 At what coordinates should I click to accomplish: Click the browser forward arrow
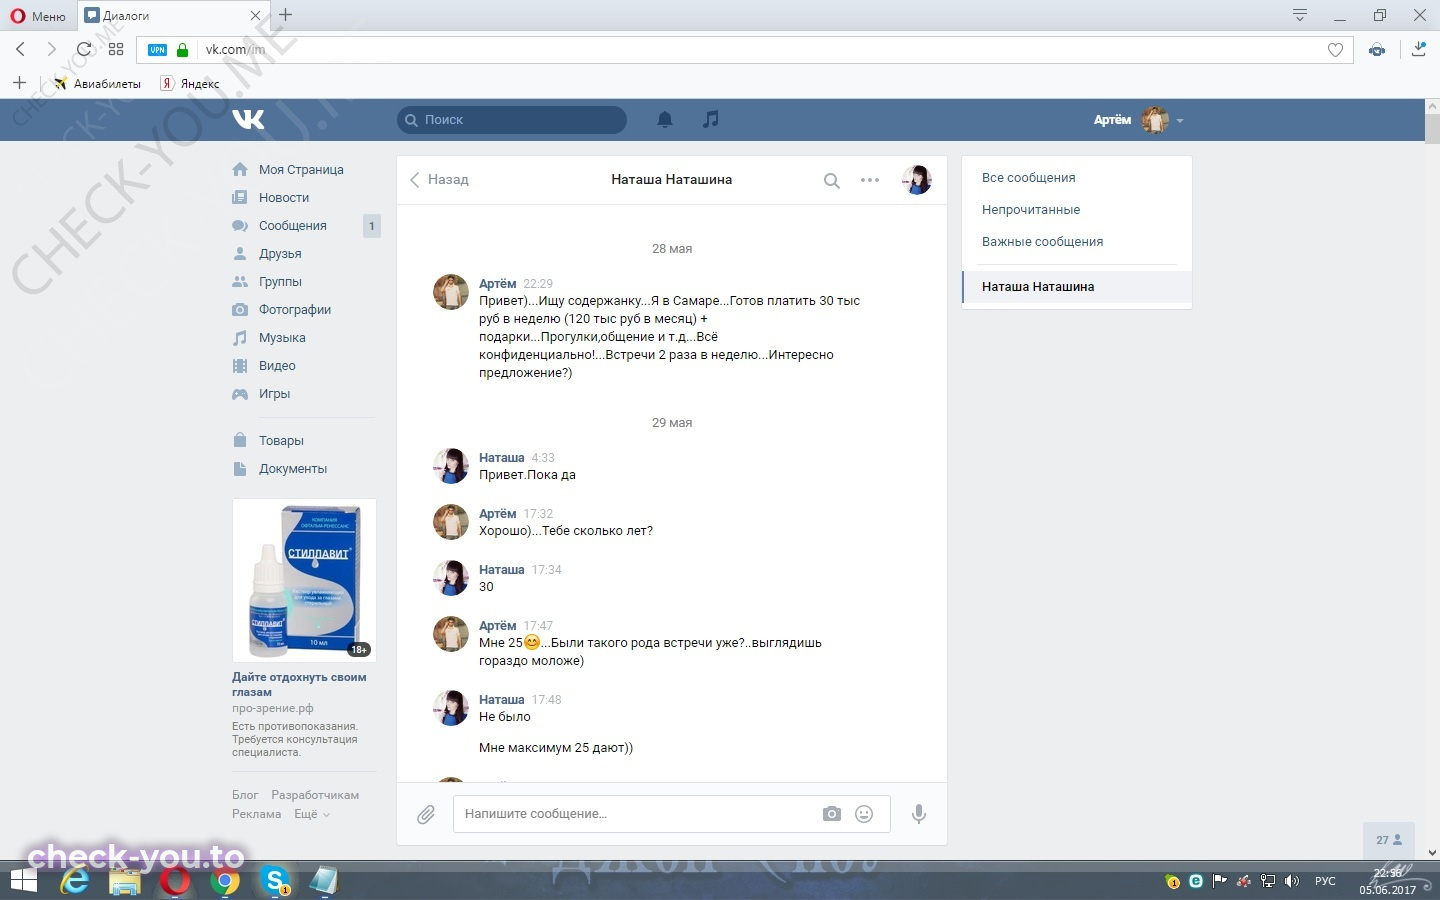52,49
